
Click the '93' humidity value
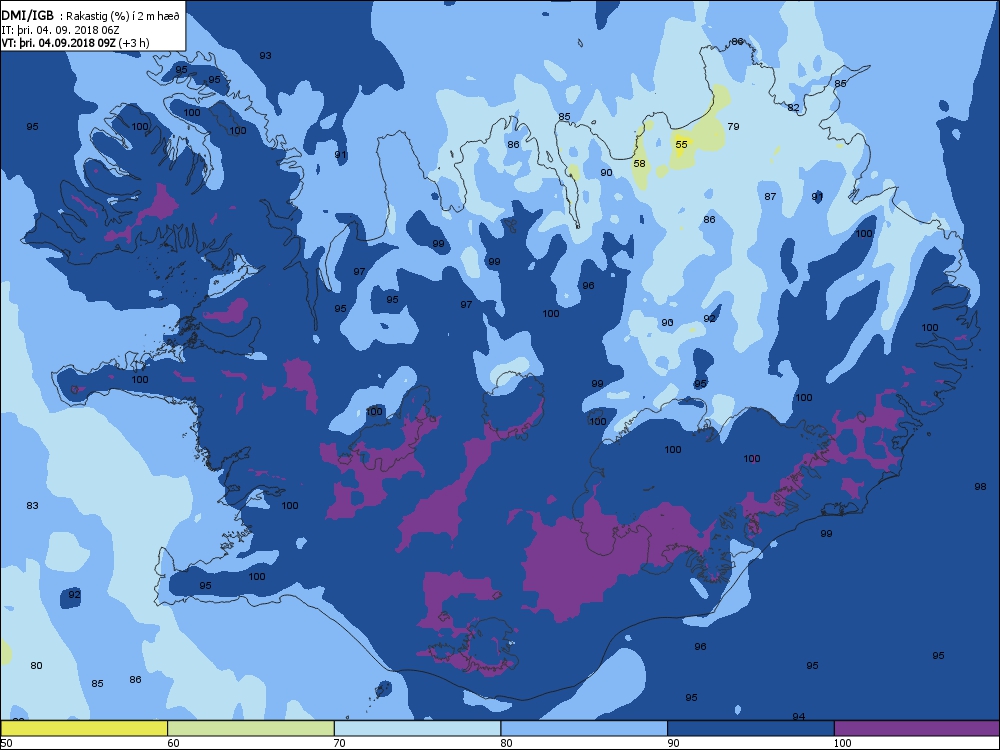pyautogui.click(x=265, y=55)
